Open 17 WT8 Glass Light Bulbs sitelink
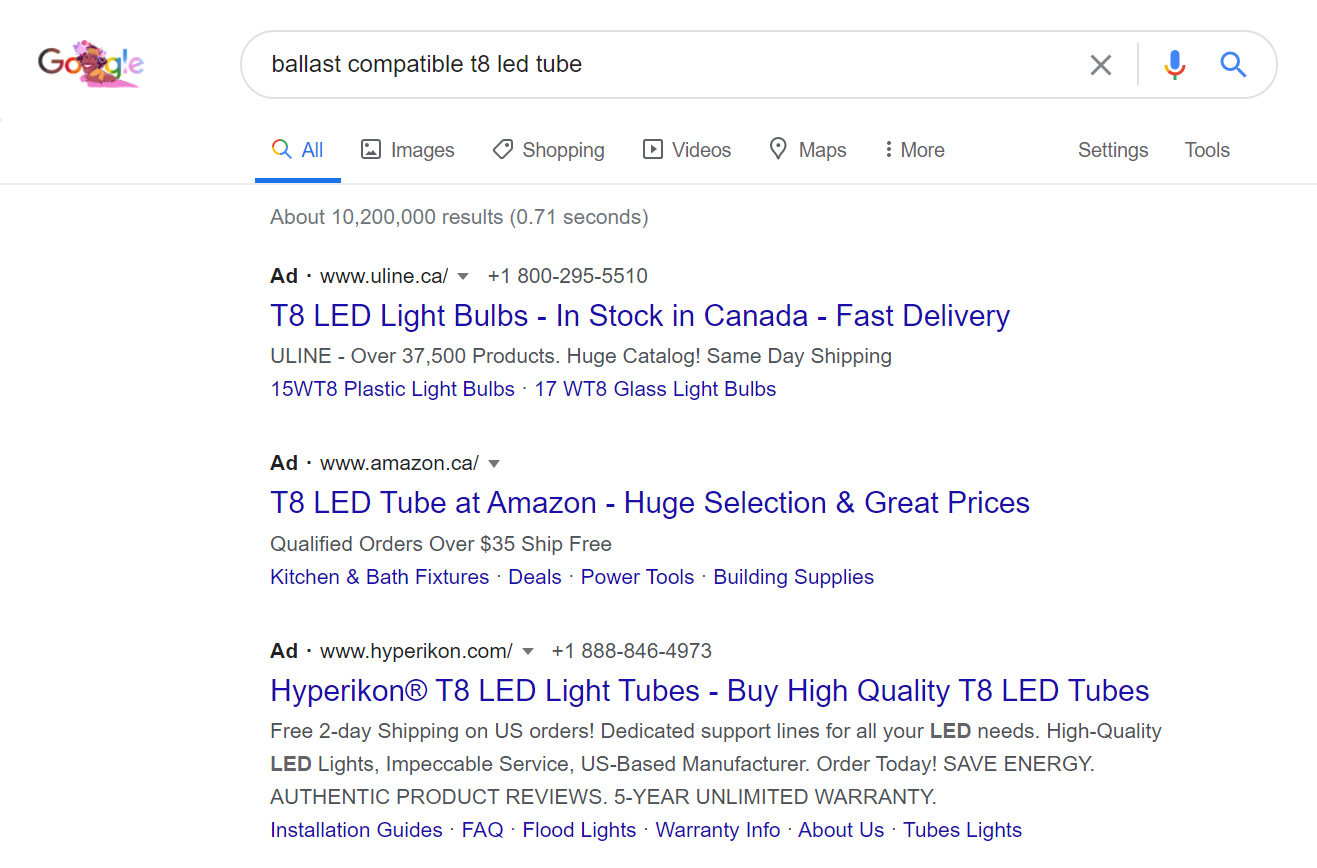1317x868 pixels. coord(655,389)
